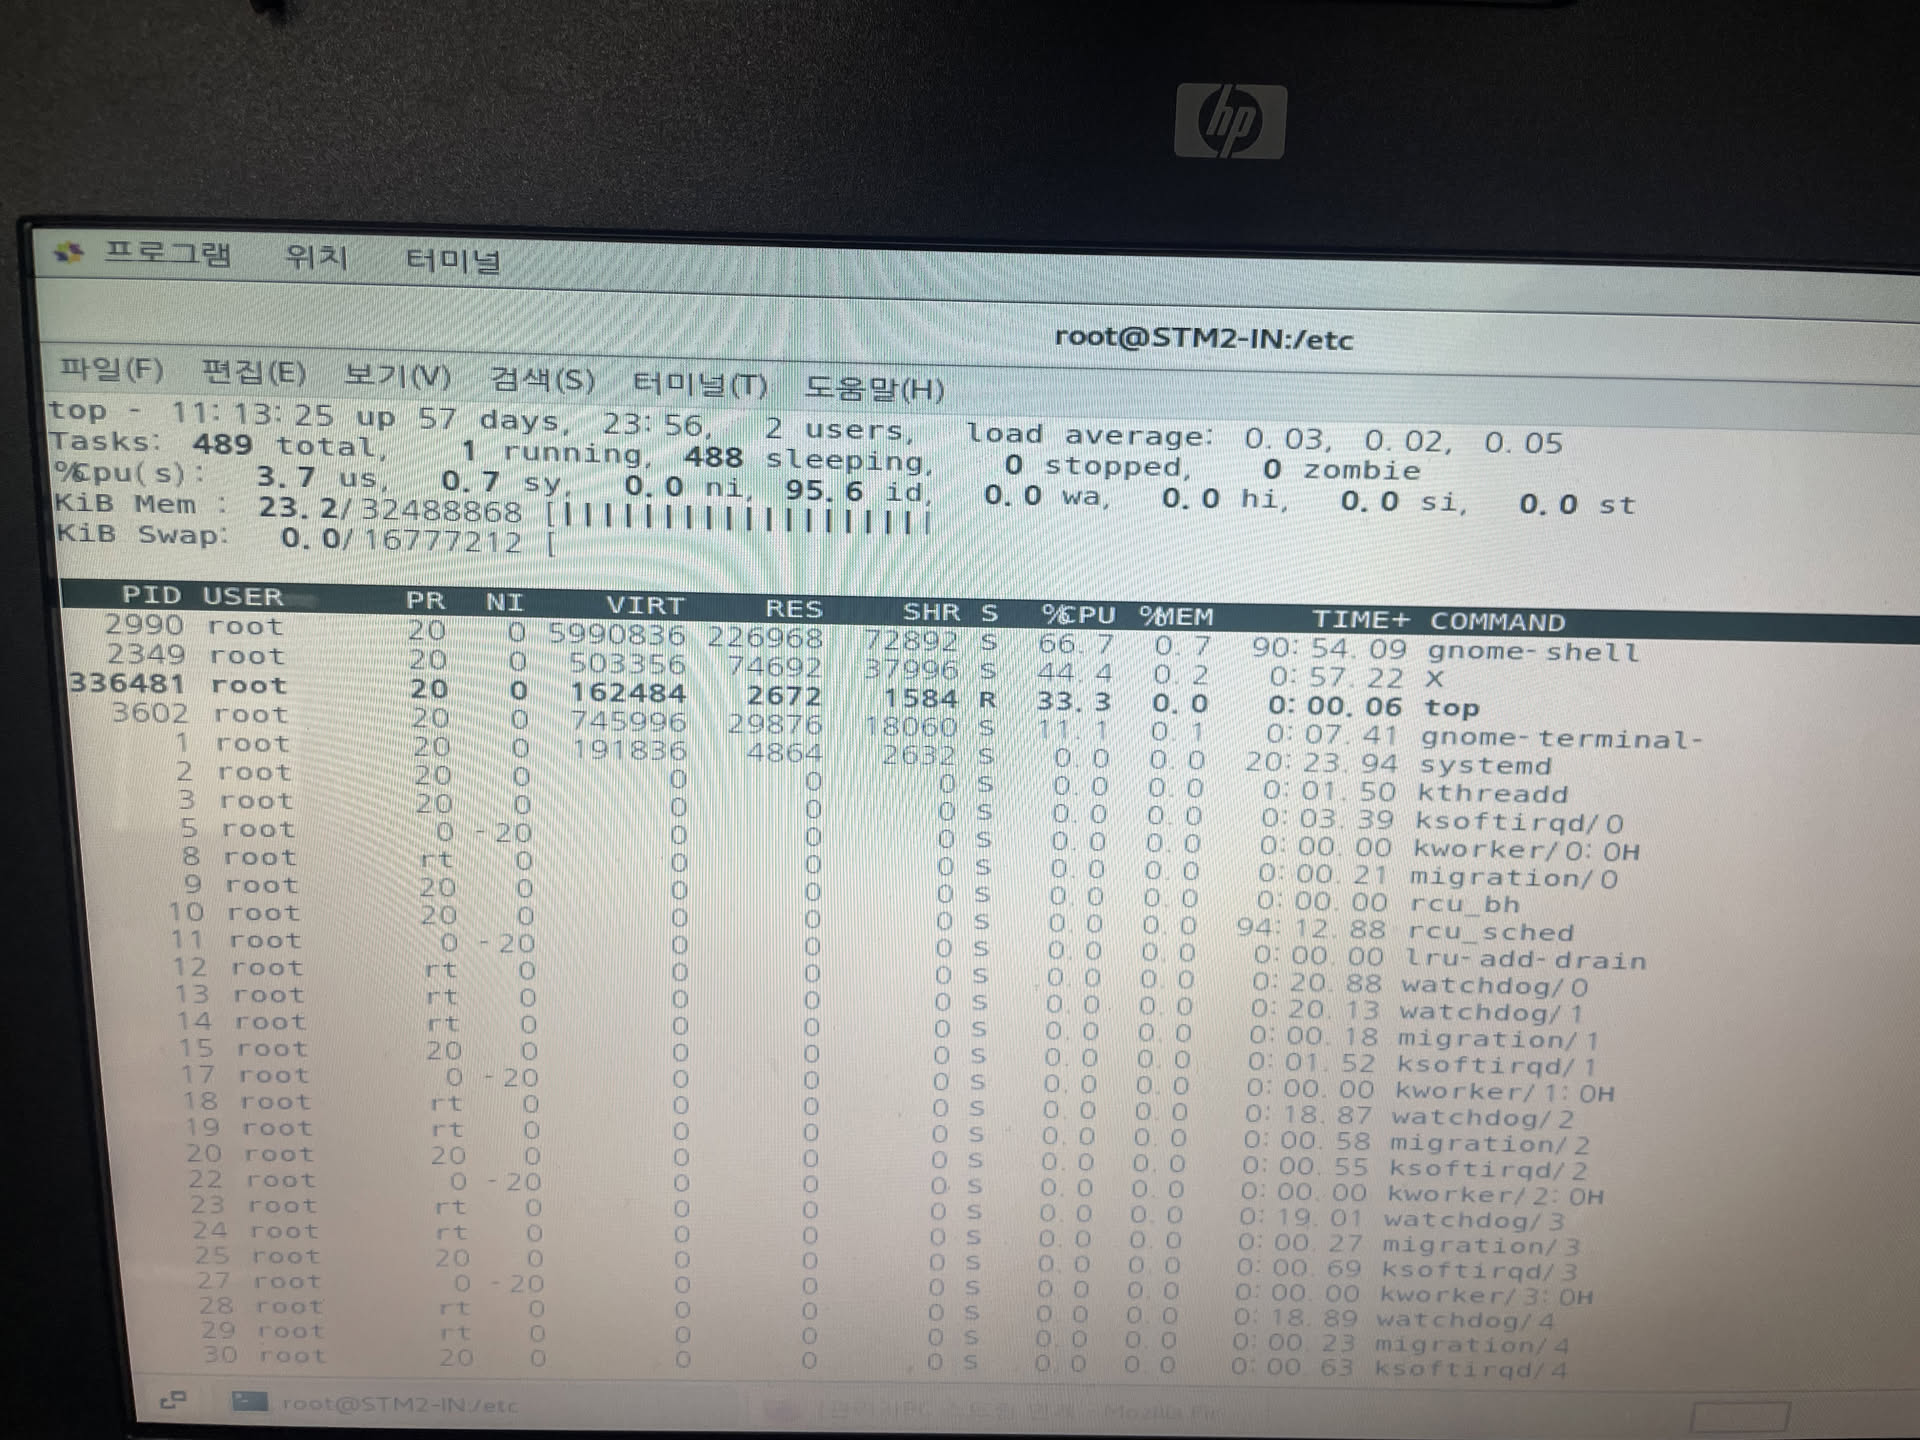Click the Mozilla Firefox taskbar entry
Screen dimensions: 1920x1440
click(x=990, y=1412)
